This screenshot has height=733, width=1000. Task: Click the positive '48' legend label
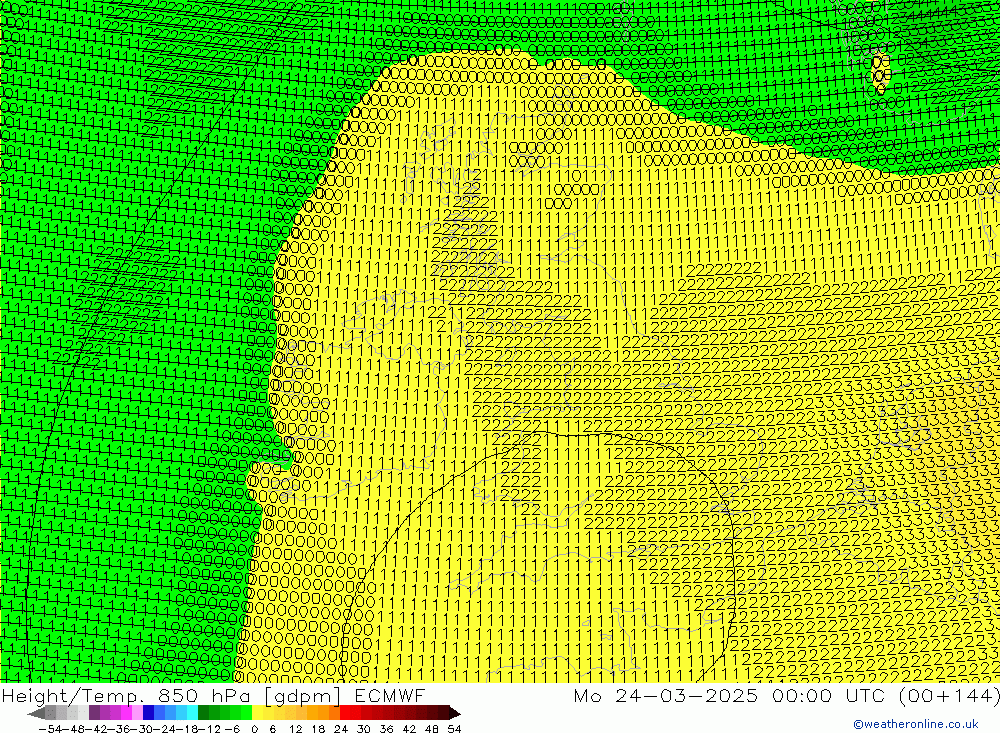pyautogui.click(x=432, y=729)
